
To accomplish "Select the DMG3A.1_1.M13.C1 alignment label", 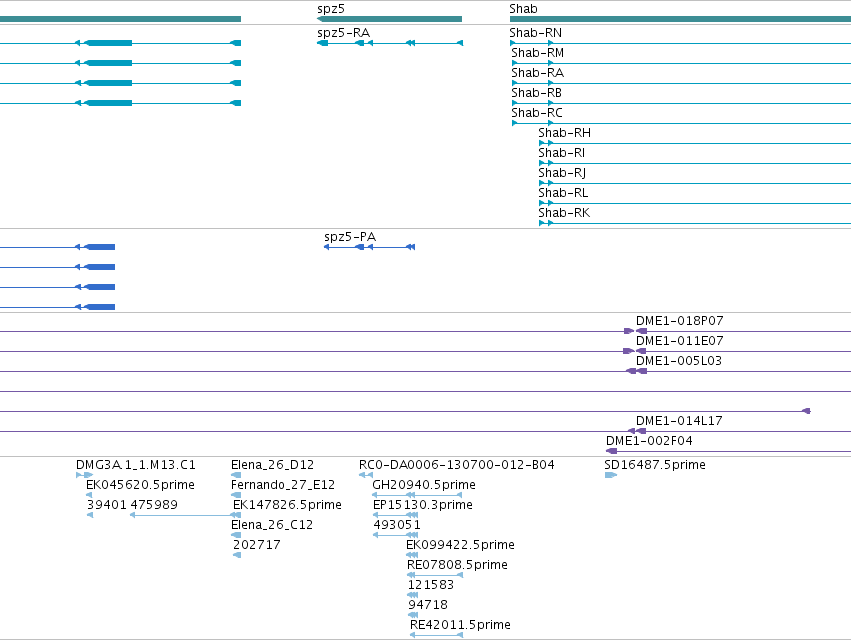I will (x=136, y=465).
